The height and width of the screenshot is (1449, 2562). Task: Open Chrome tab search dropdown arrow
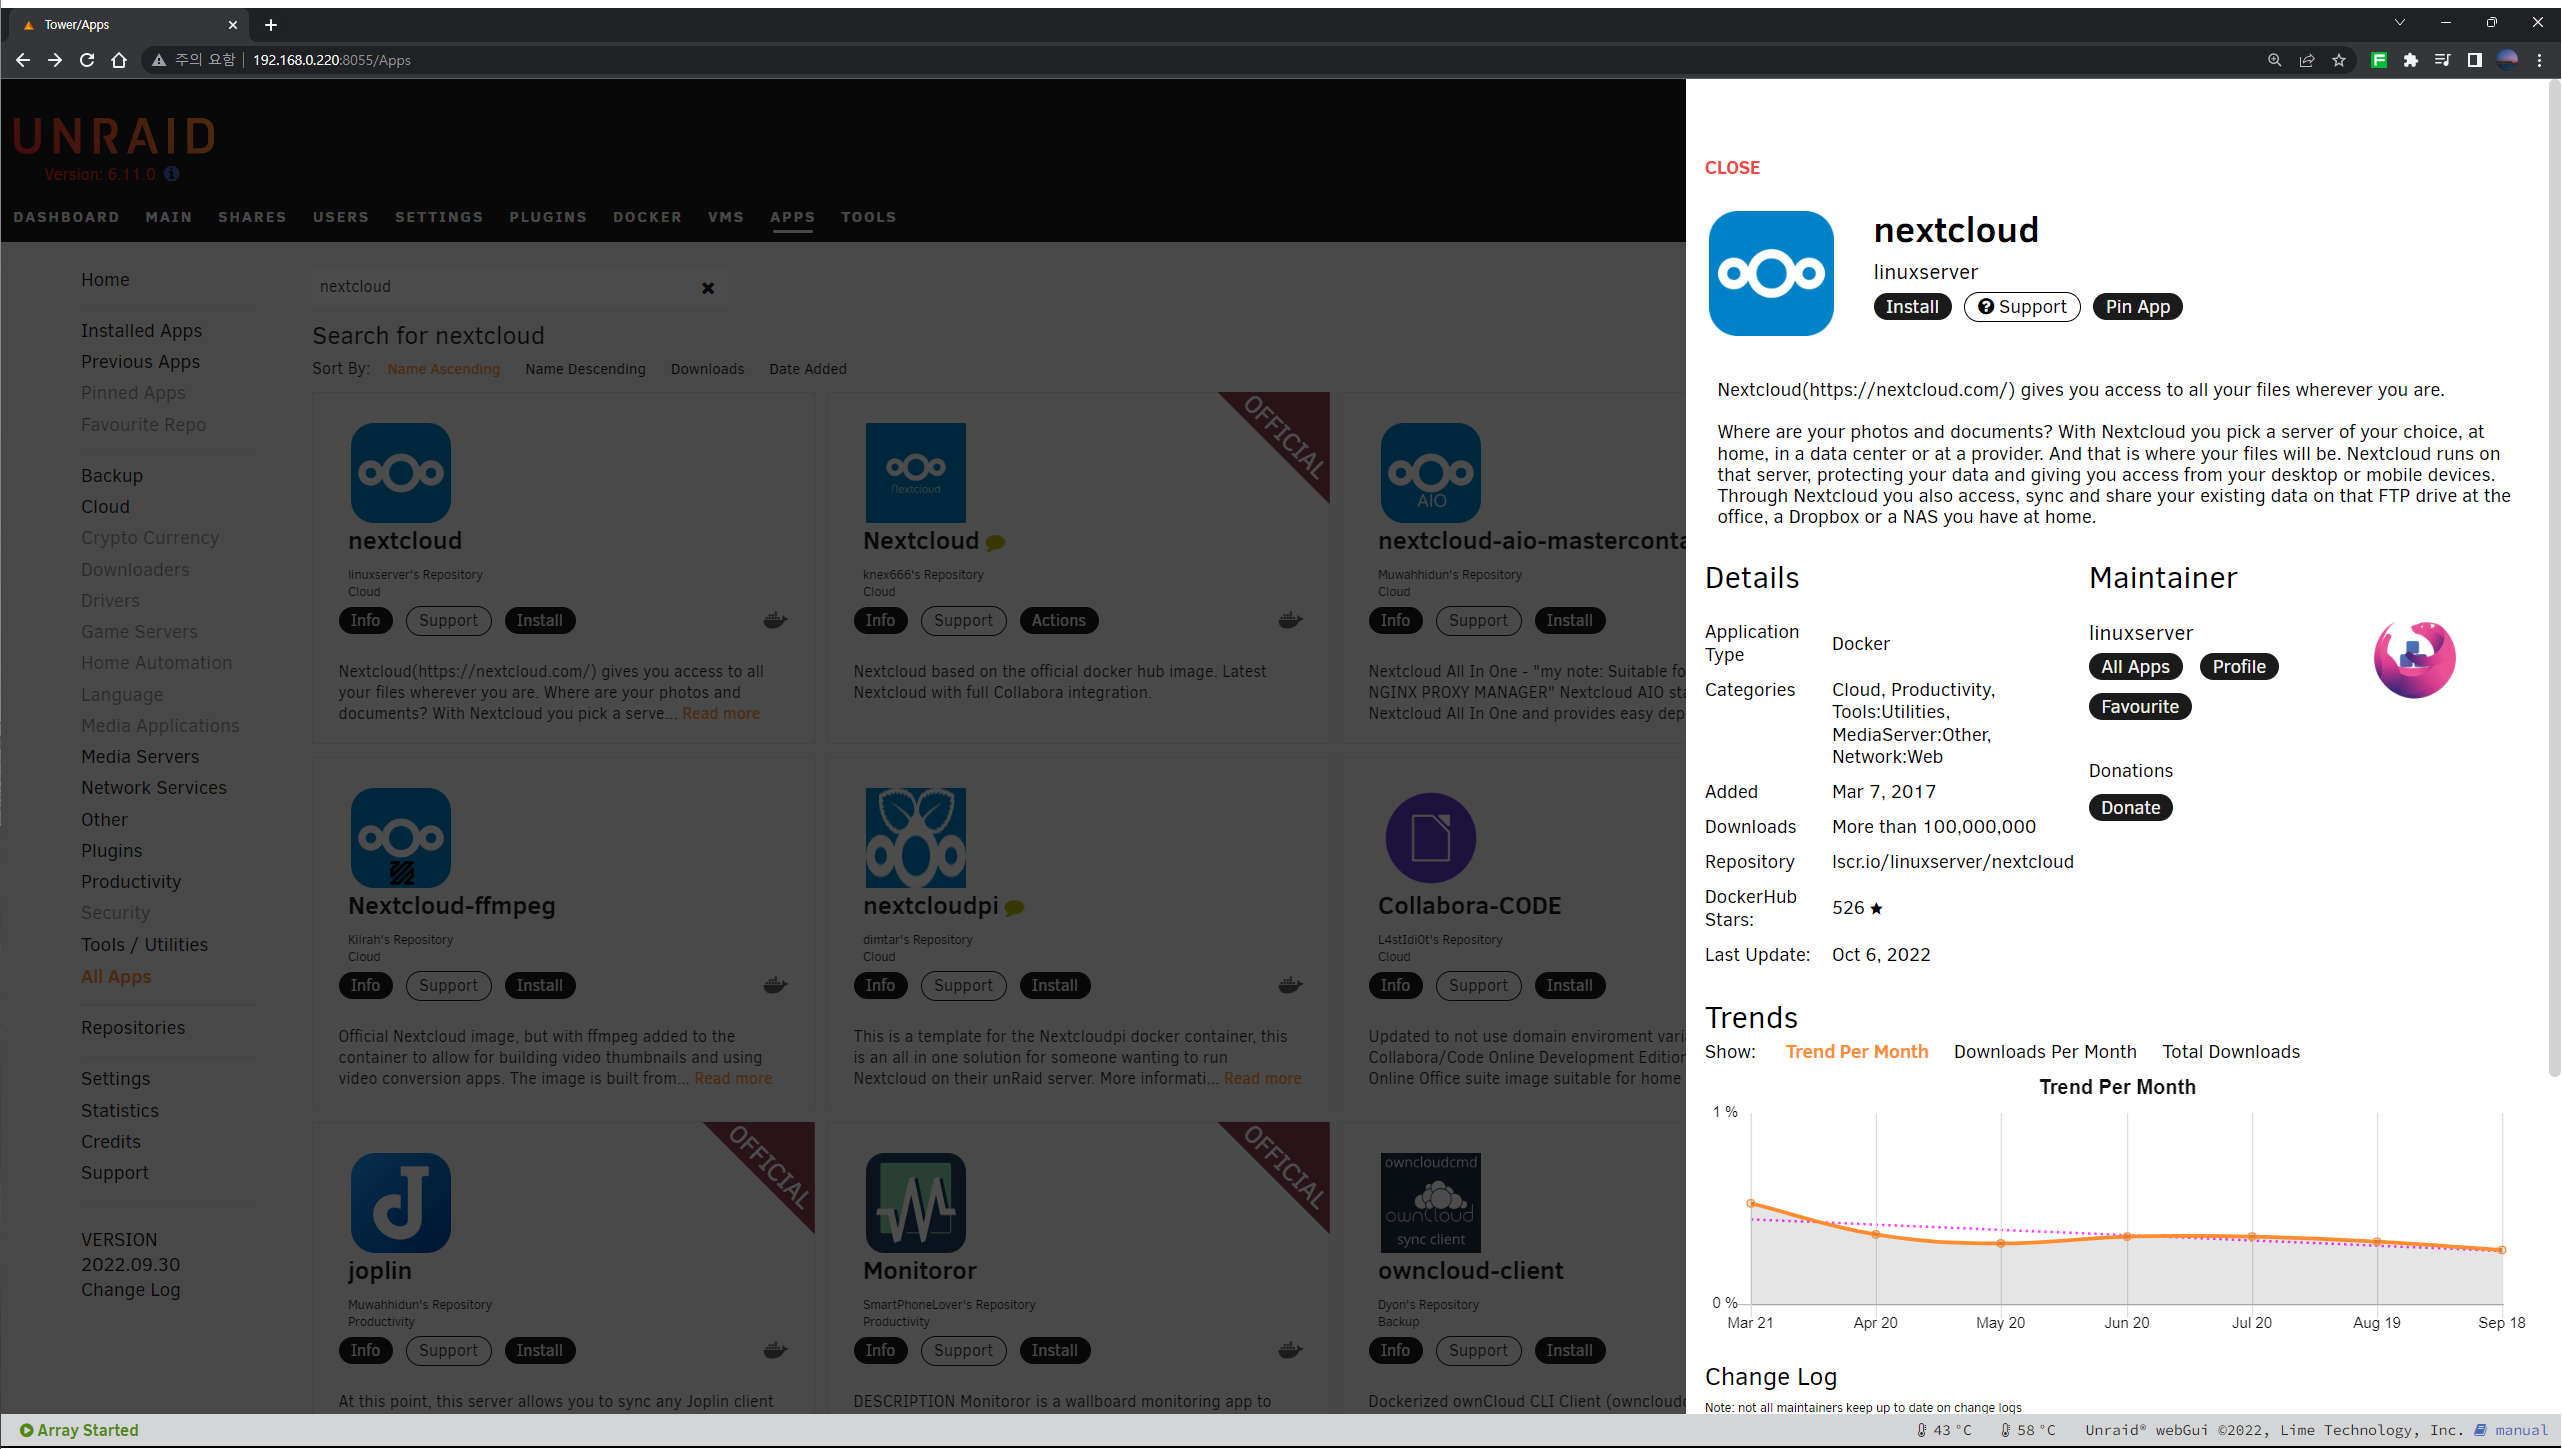(x=2399, y=22)
